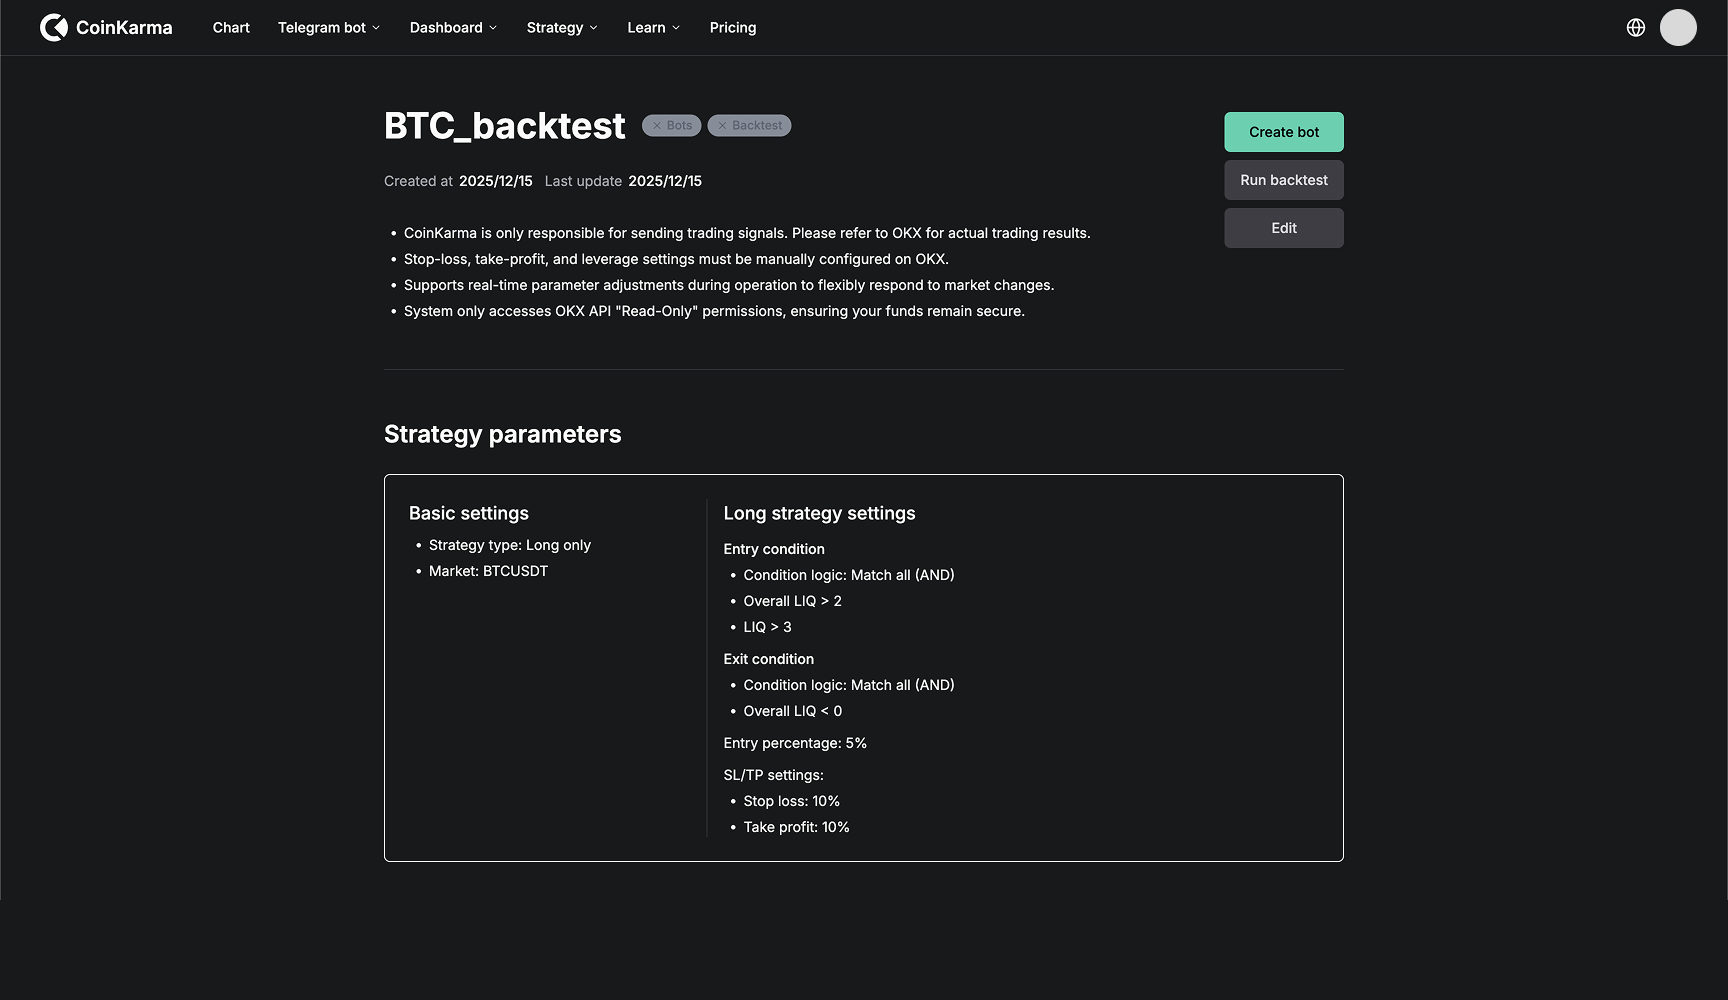Screen dimensions: 1728x1000
Task: Open the Pricing page
Action: coord(733,28)
